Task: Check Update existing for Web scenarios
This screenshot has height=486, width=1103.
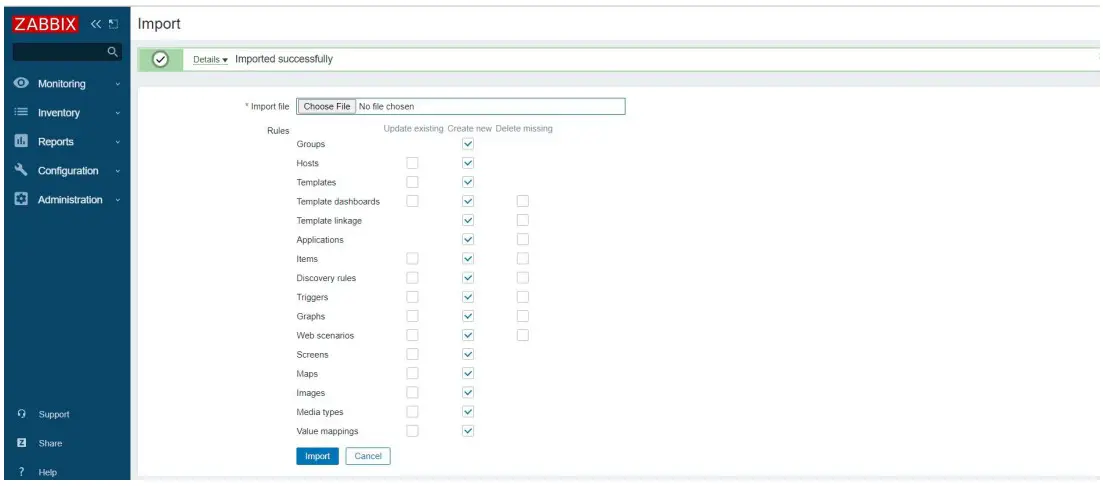Action: (x=412, y=335)
